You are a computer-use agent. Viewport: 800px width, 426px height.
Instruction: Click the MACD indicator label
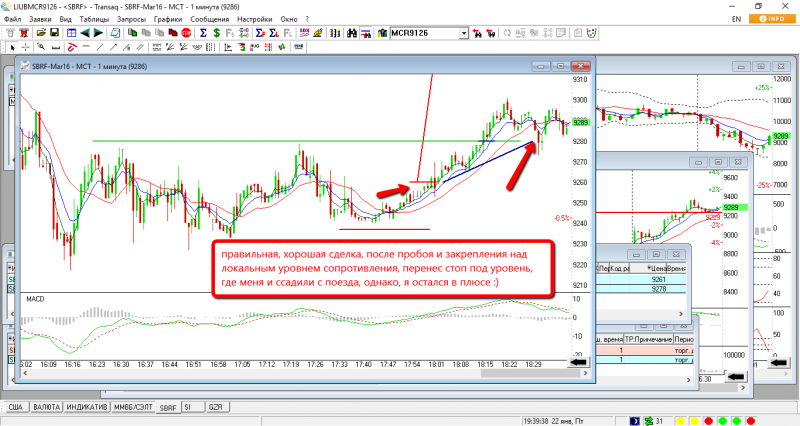point(35,299)
